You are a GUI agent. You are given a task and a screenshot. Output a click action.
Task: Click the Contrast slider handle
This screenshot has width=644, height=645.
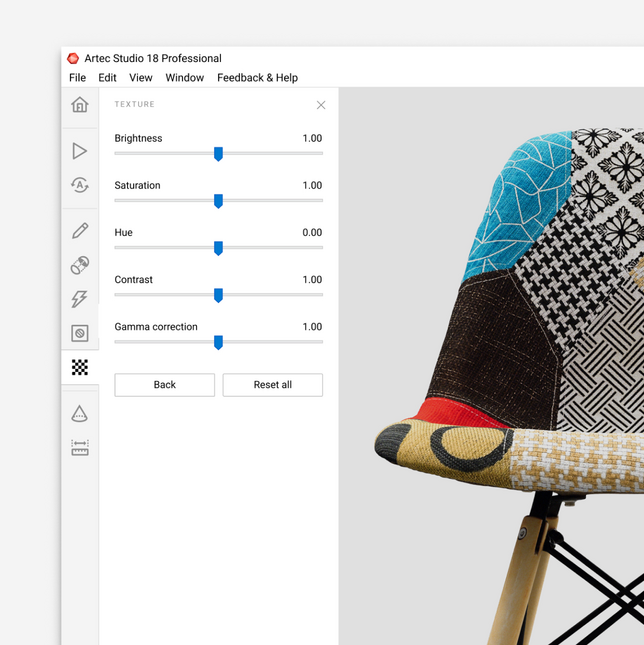coord(218,295)
